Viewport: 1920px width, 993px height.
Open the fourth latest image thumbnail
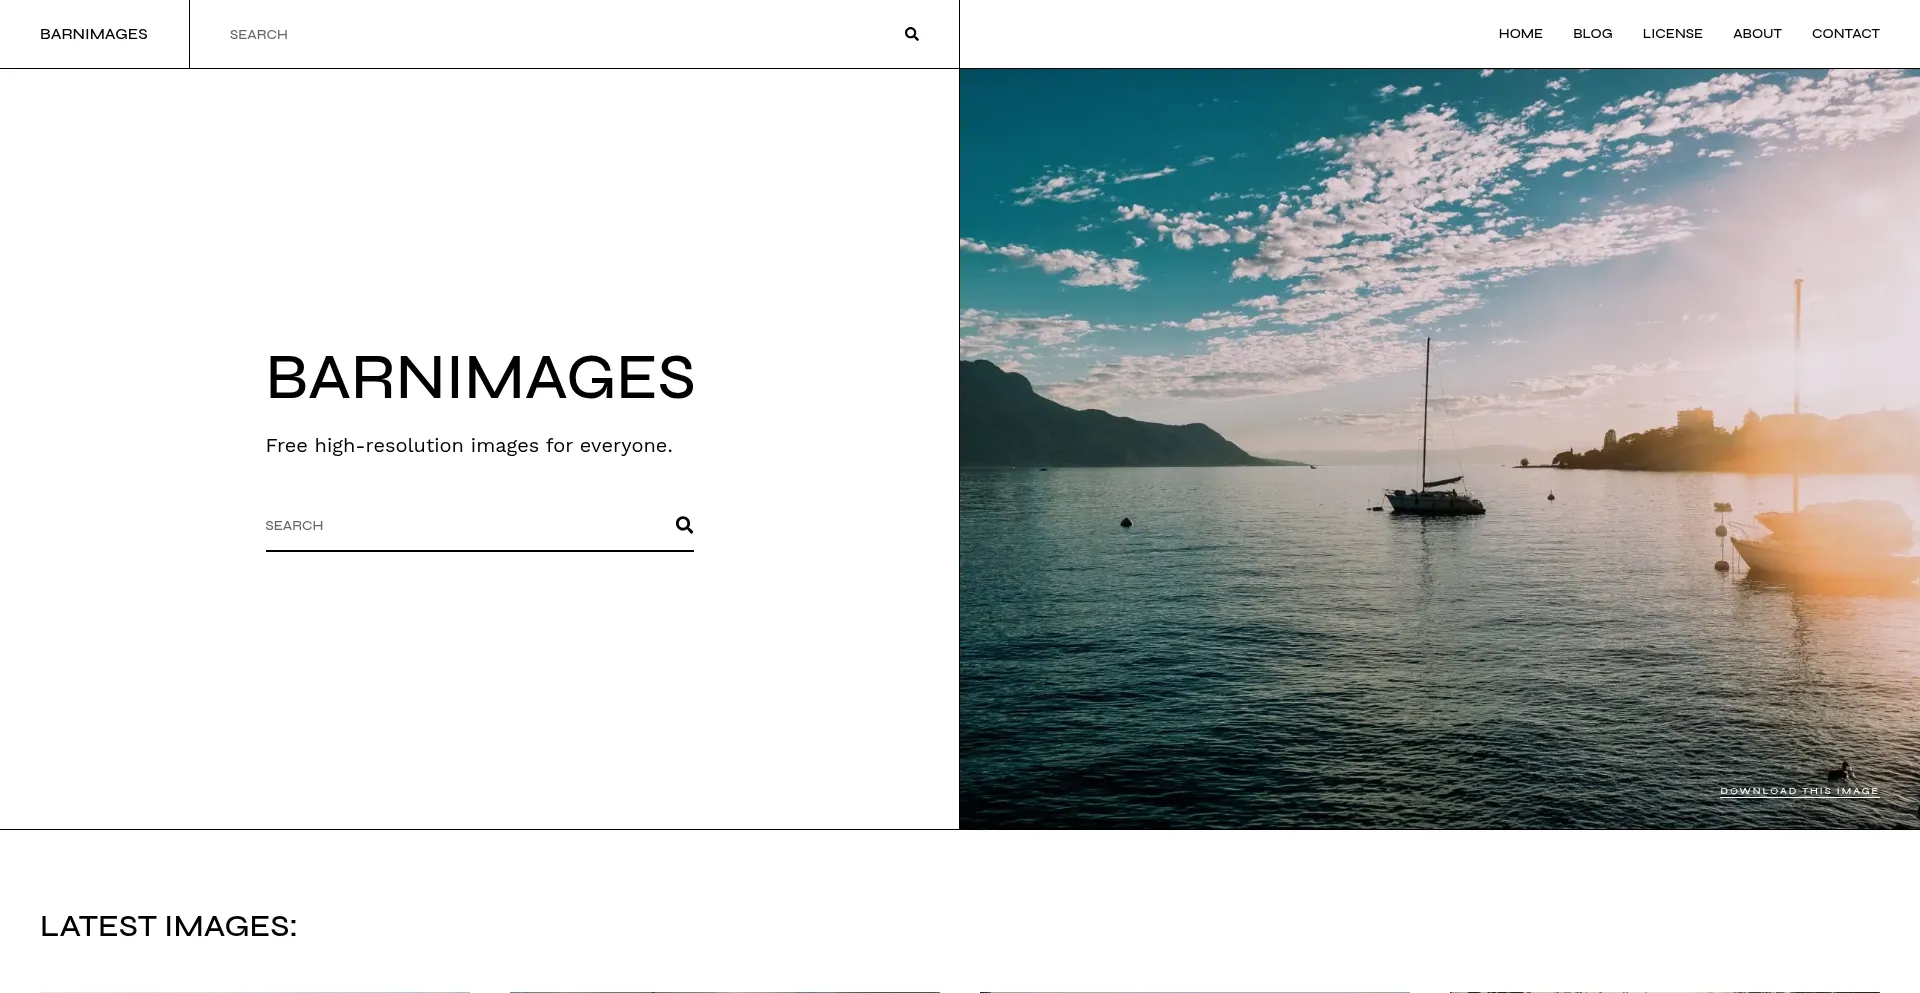(1665, 991)
